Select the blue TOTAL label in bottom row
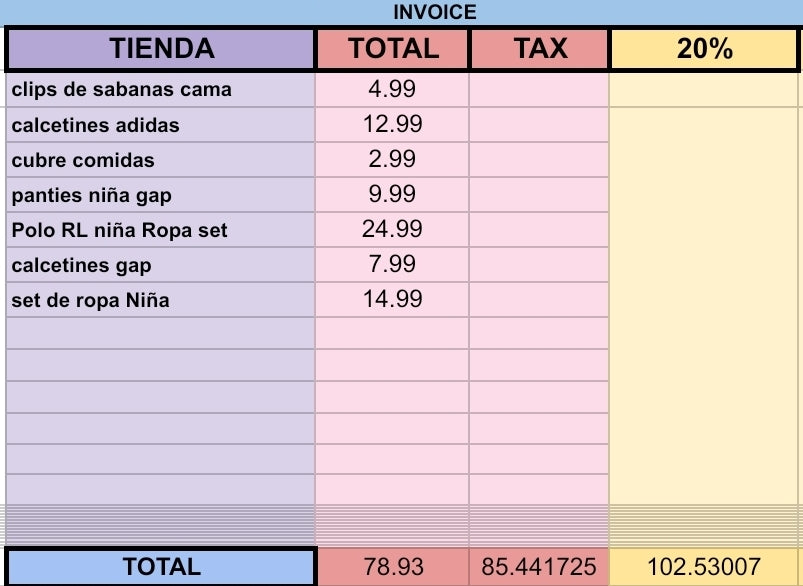 [161, 566]
